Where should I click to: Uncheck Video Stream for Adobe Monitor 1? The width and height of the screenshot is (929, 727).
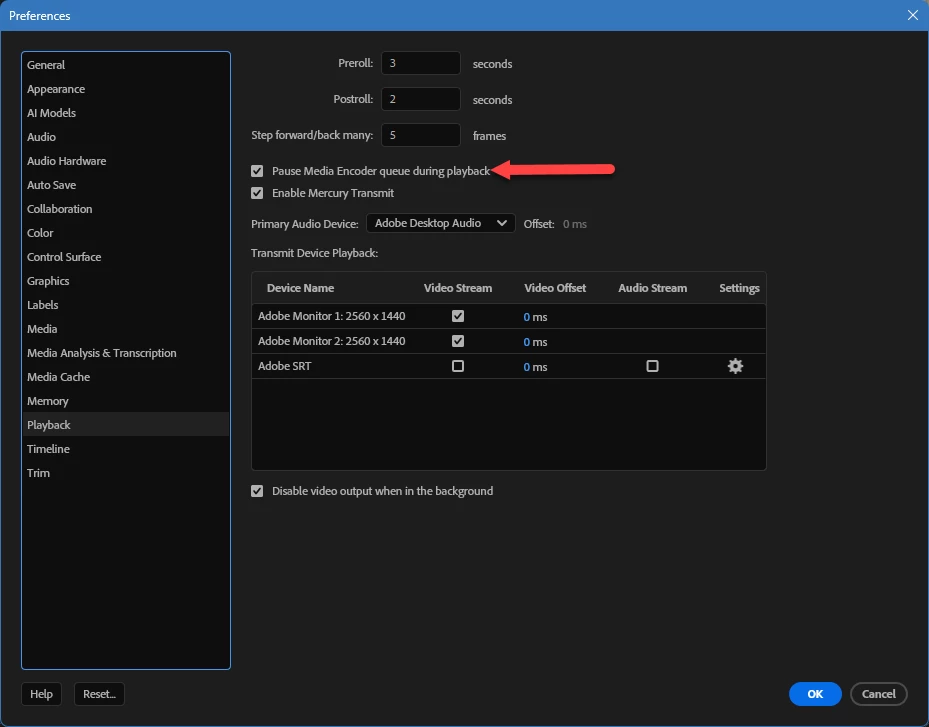tap(458, 316)
